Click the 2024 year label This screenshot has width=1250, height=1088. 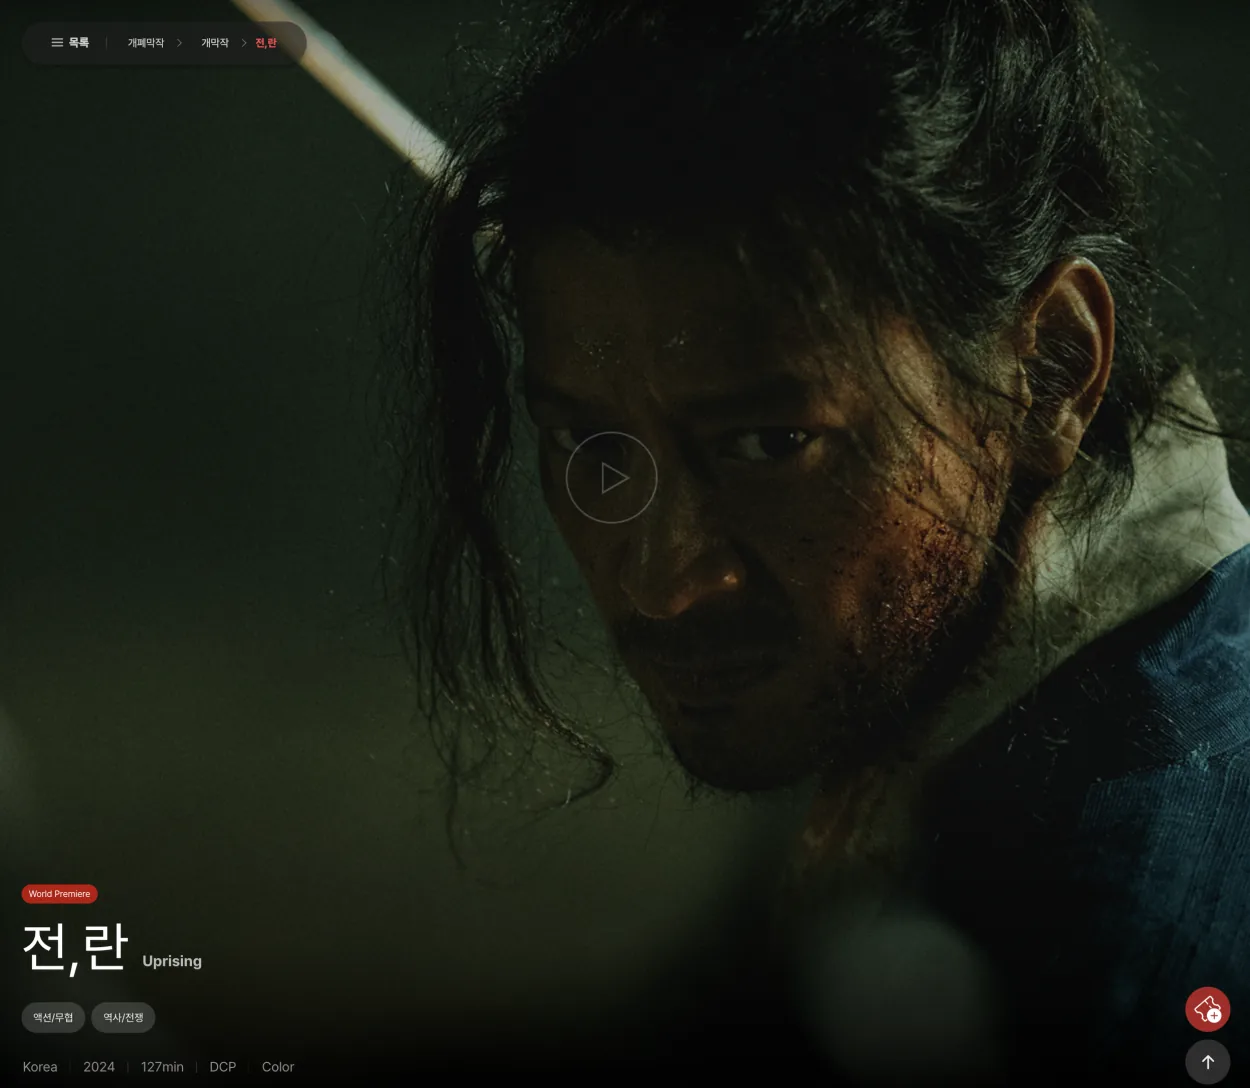99,1067
